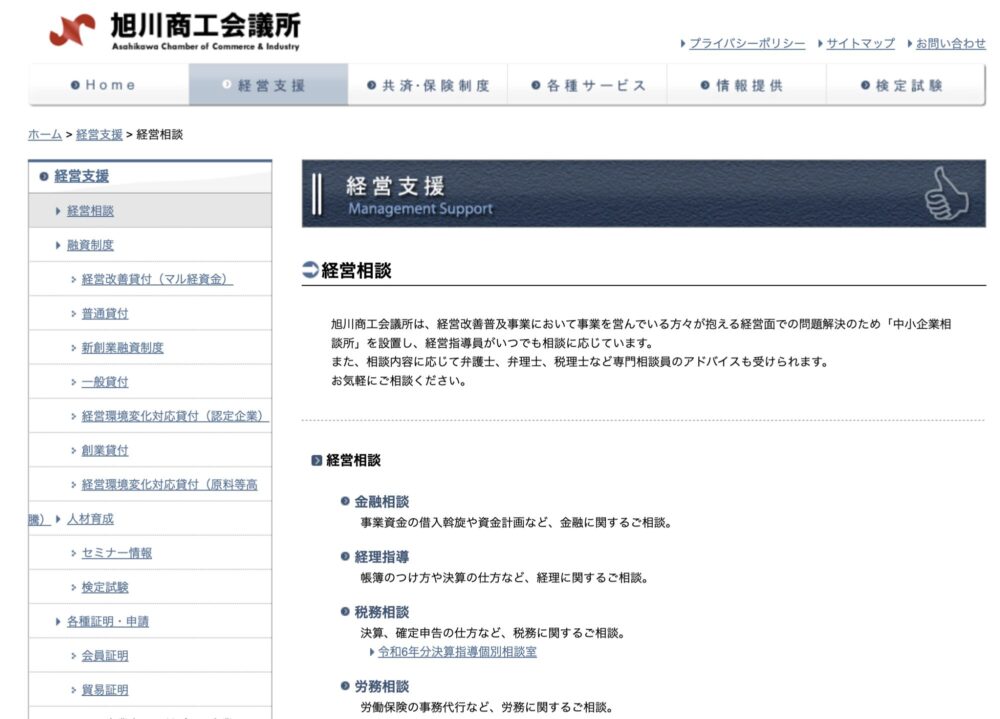Click the ホーム breadcrumb link
The width and height of the screenshot is (1000, 719).
click(45, 134)
